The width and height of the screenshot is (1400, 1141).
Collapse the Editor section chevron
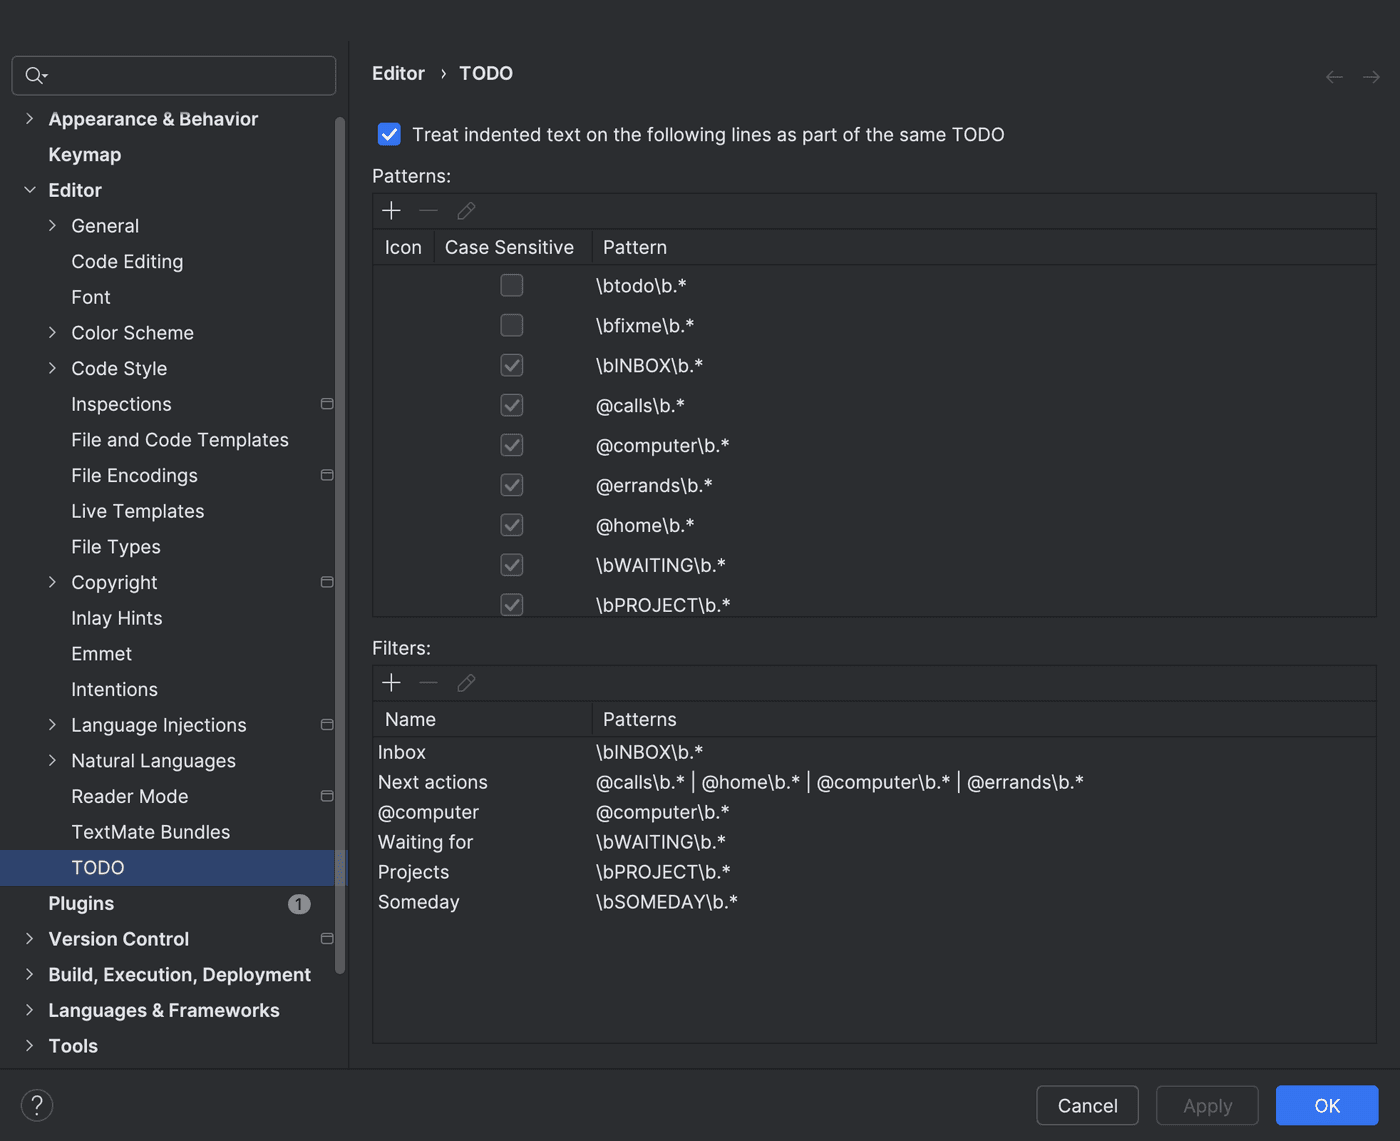(29, 190)
